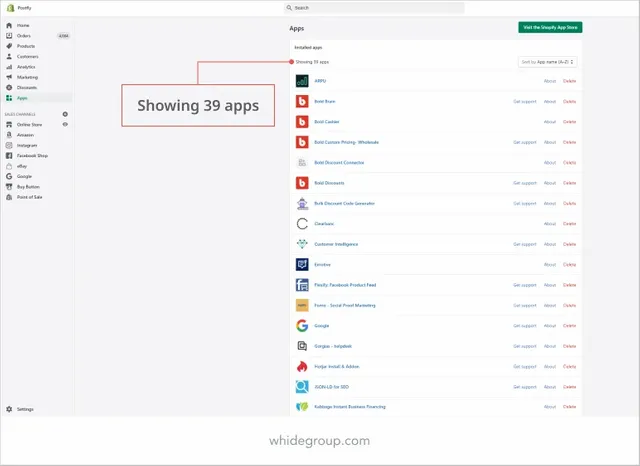Screen dimensions: 640x466
Task: Click the Gorgias helpdesk app icon
Action: 302,346
